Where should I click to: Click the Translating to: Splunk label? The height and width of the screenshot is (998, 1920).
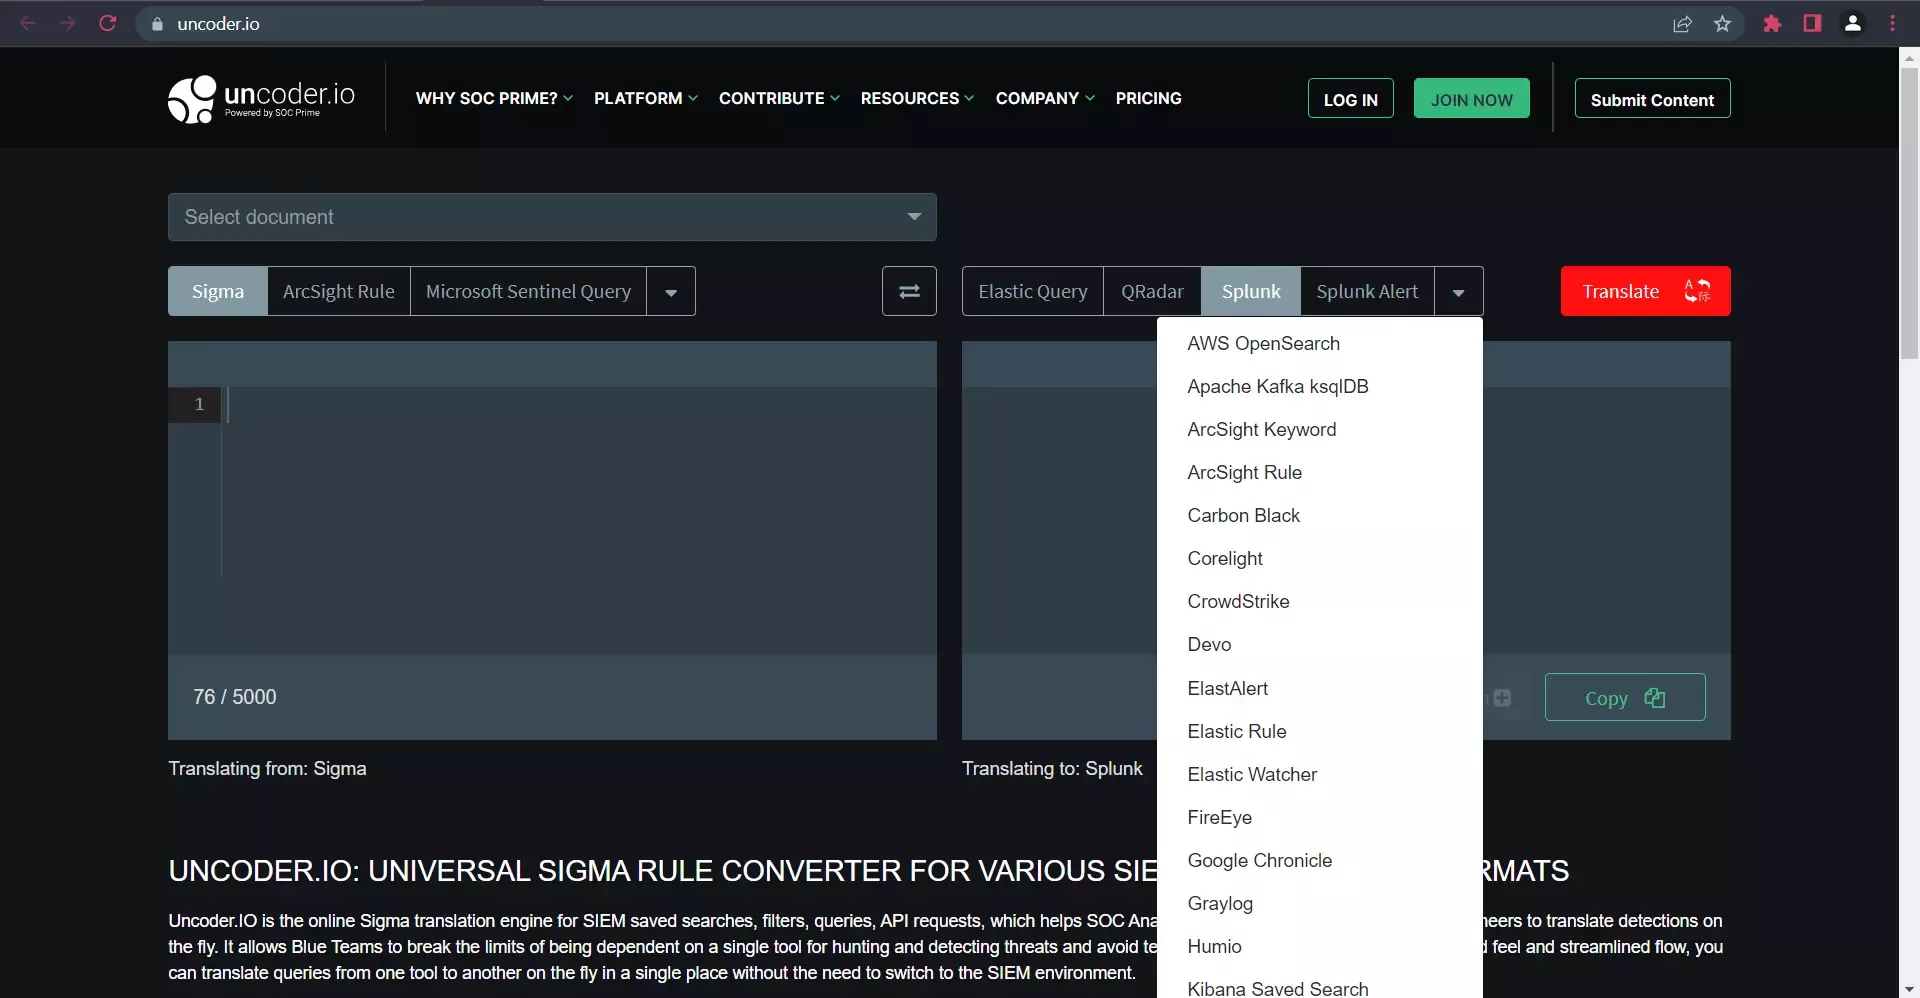pyautogui.click(x=1052, y=768)
